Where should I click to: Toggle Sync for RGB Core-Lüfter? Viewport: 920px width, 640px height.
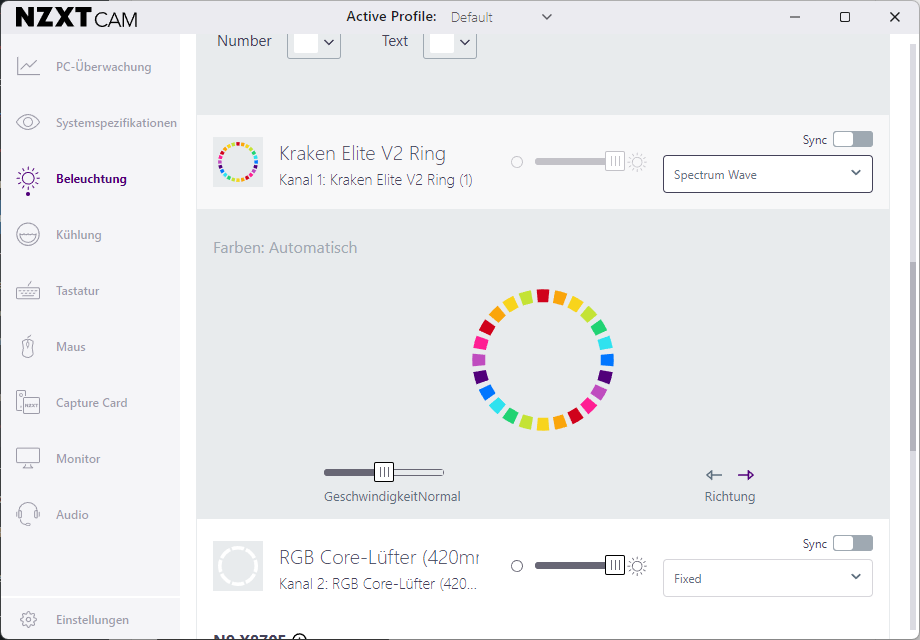point(852,543)
